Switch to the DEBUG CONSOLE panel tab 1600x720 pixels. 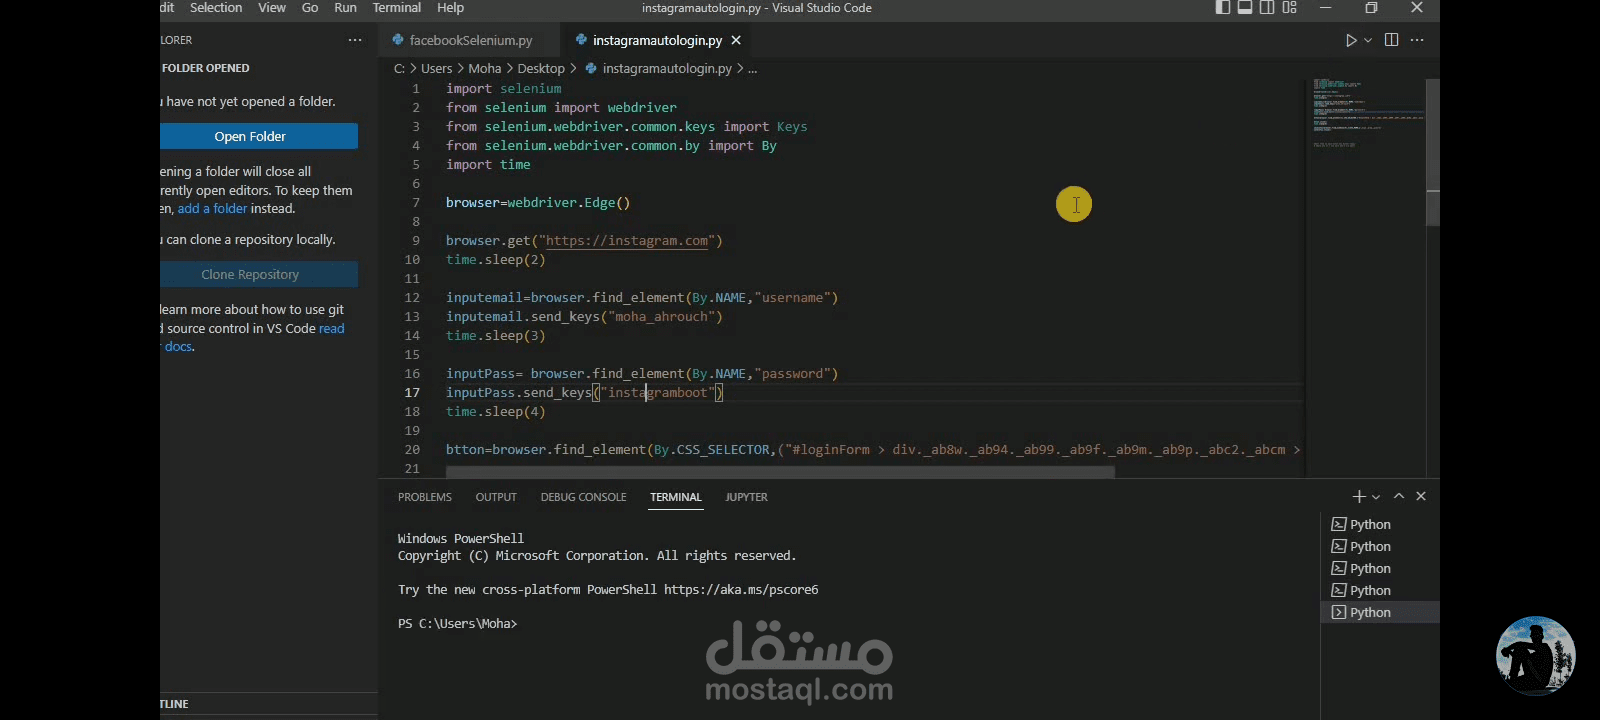(583, 497)
